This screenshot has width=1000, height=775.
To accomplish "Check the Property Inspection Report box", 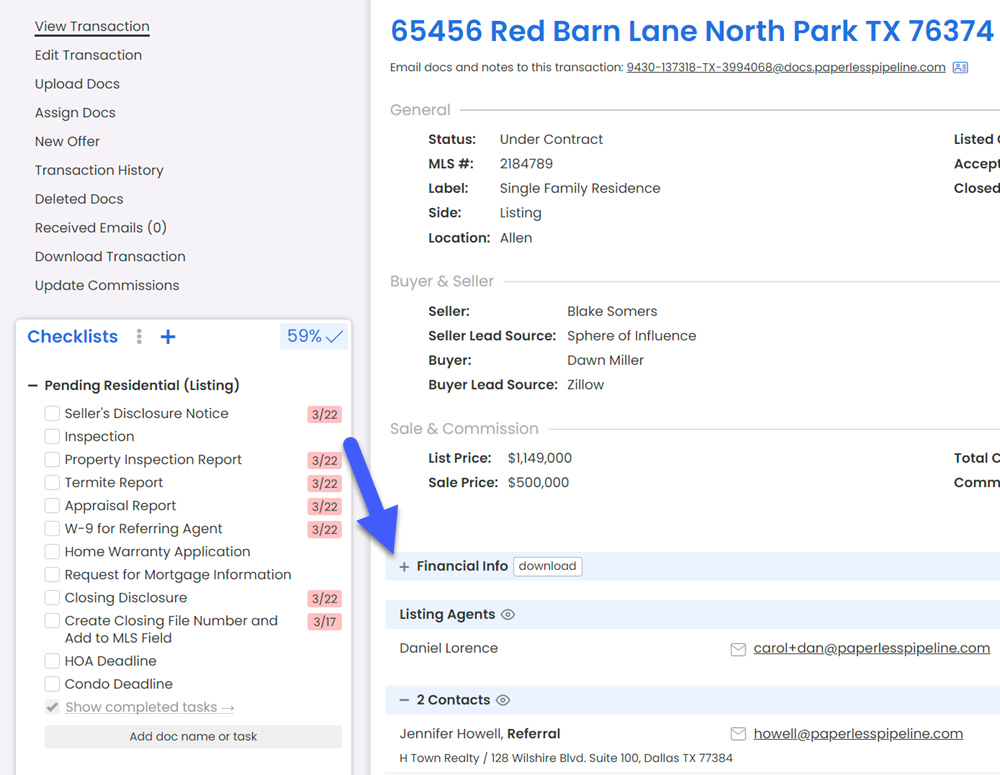I will [52, 459].
